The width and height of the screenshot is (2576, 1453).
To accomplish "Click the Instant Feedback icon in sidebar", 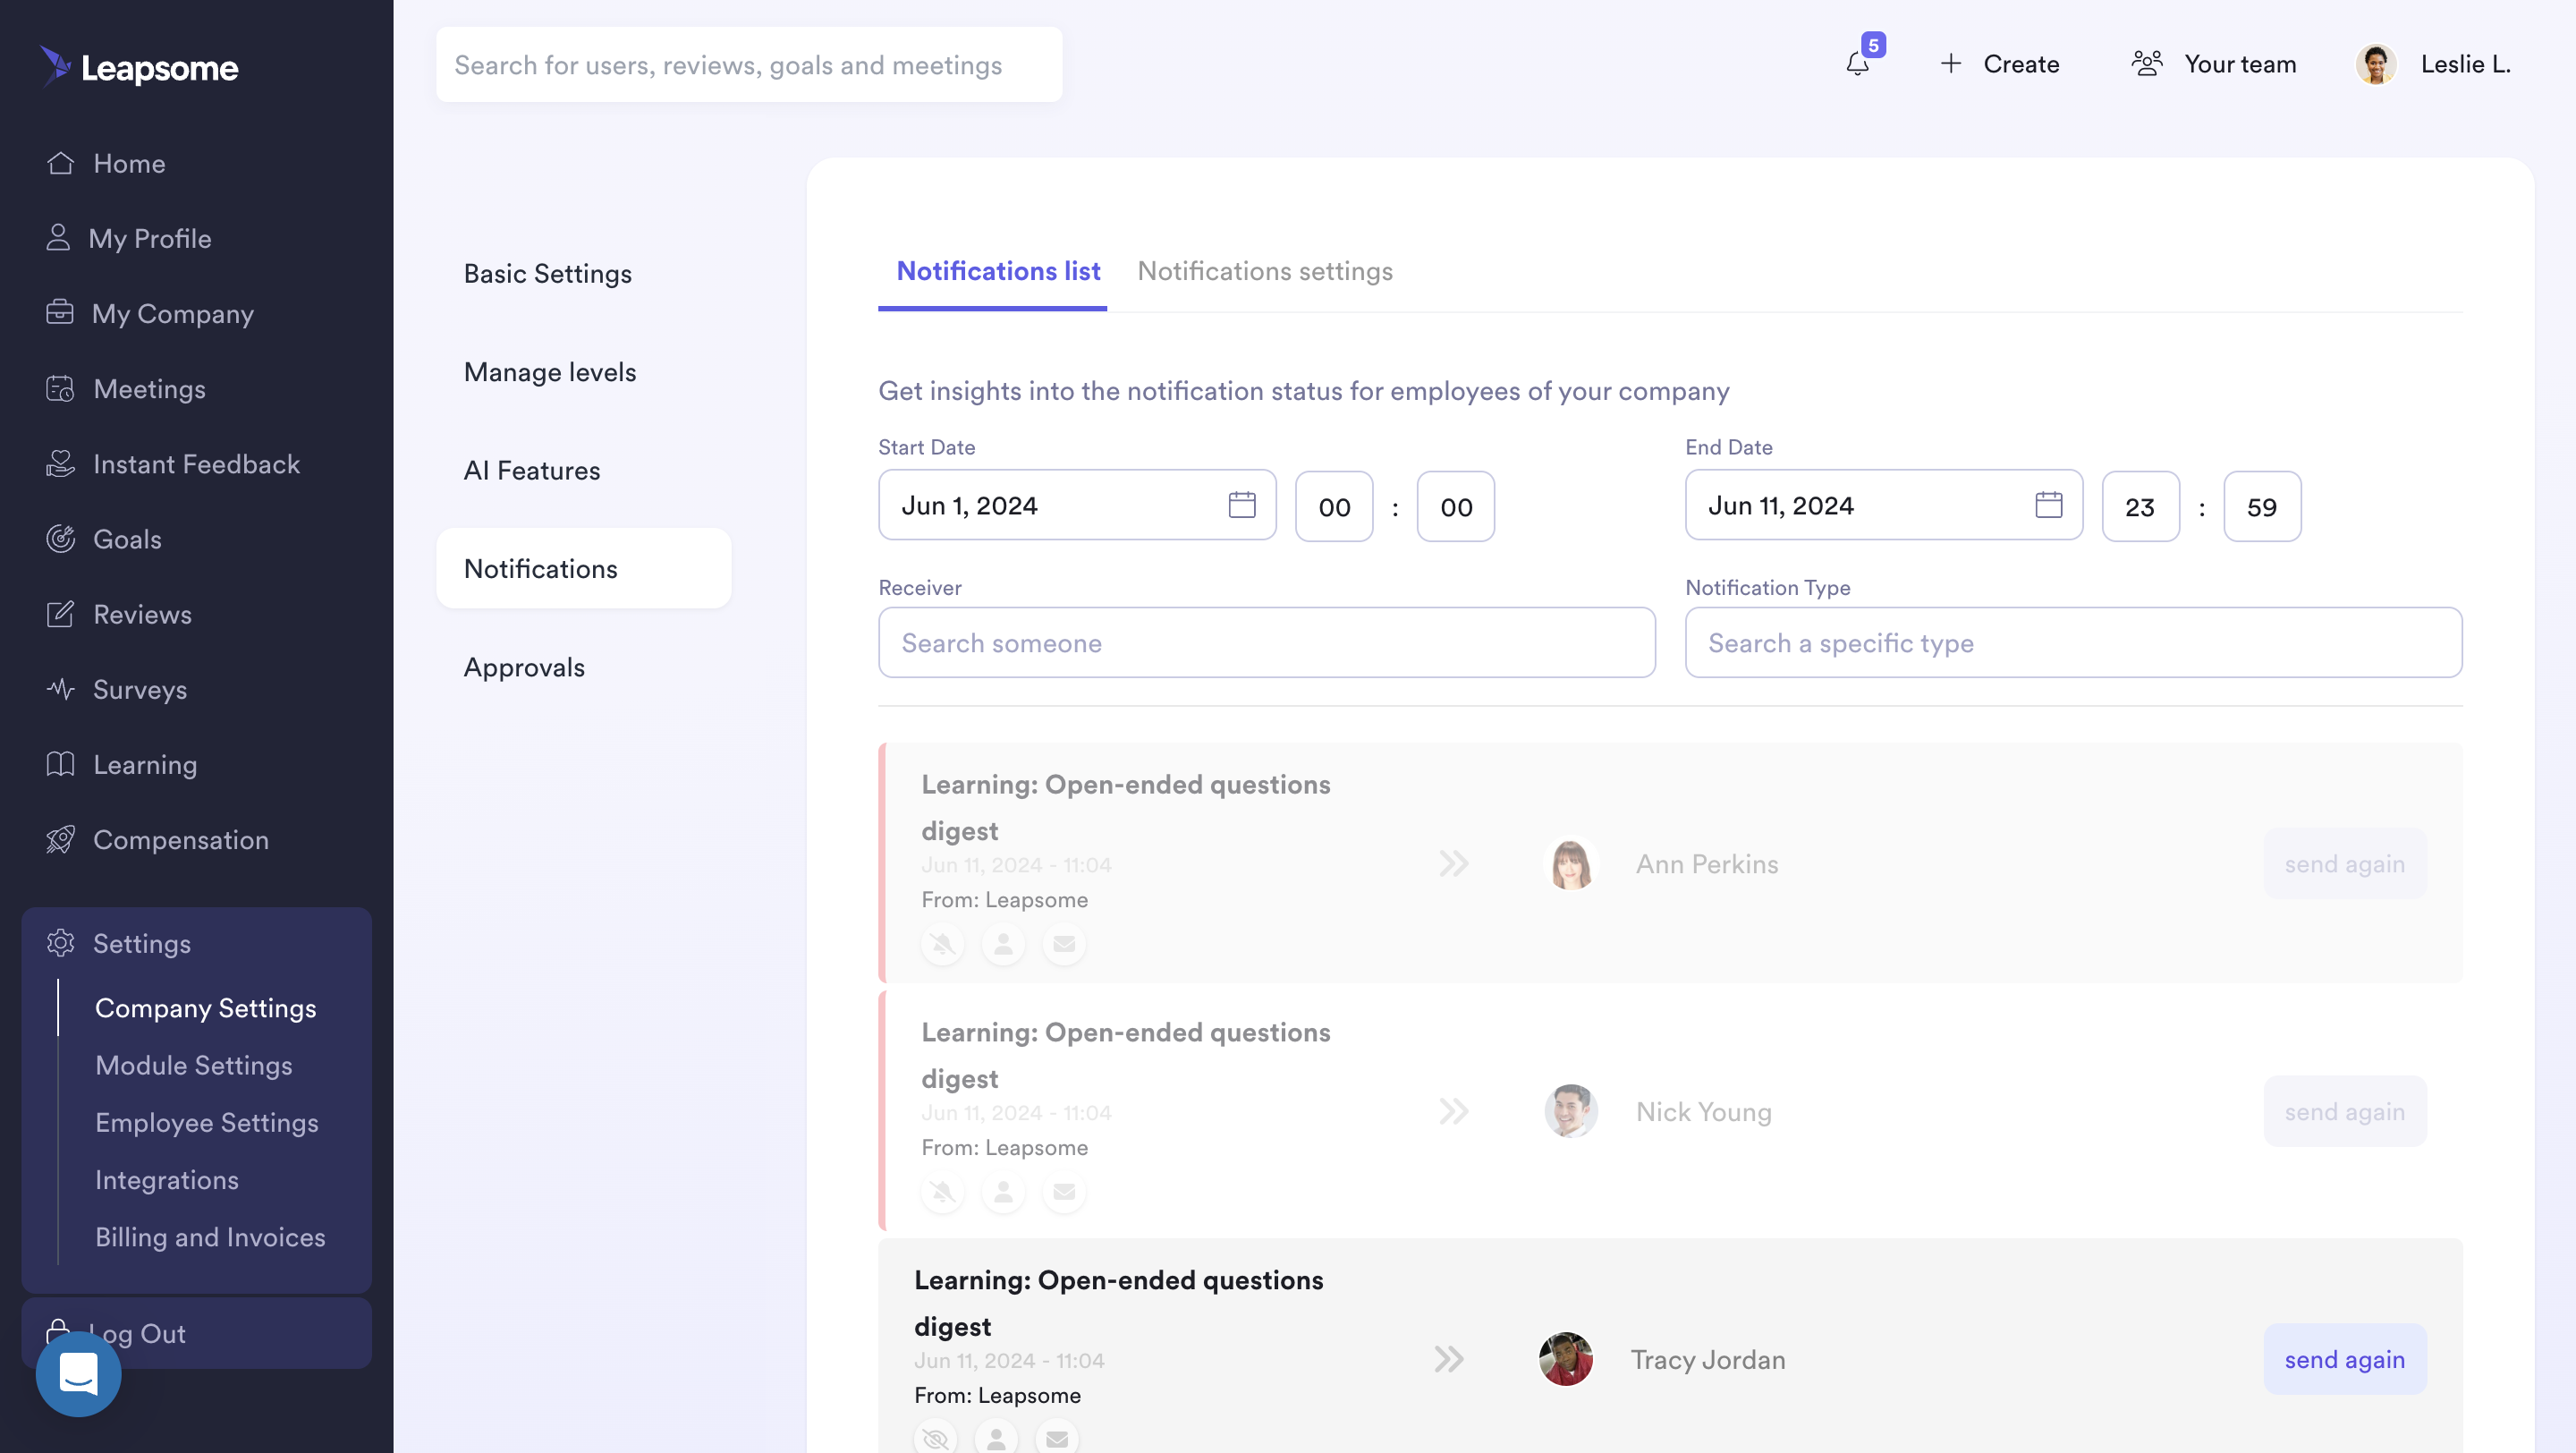I will [x=56, y=463].
